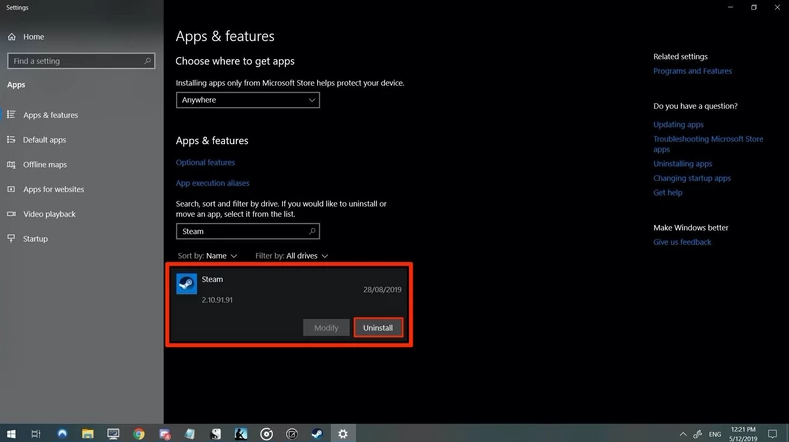789x442 pixels.
Task: Click the Apps & features sidebar icon
Action: tap(11, 115)
